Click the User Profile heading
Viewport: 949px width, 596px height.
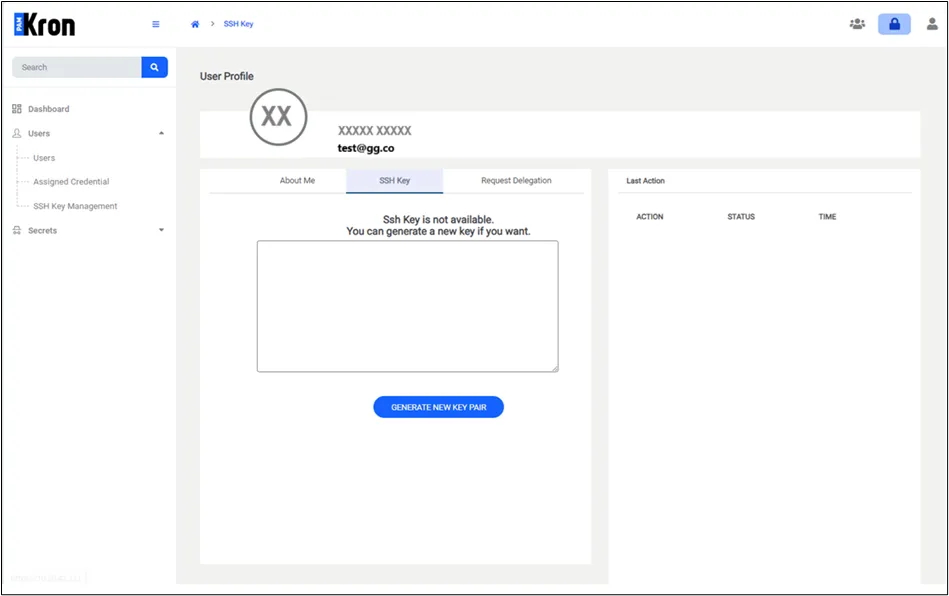pyautogui.click(x=226, y=76)
